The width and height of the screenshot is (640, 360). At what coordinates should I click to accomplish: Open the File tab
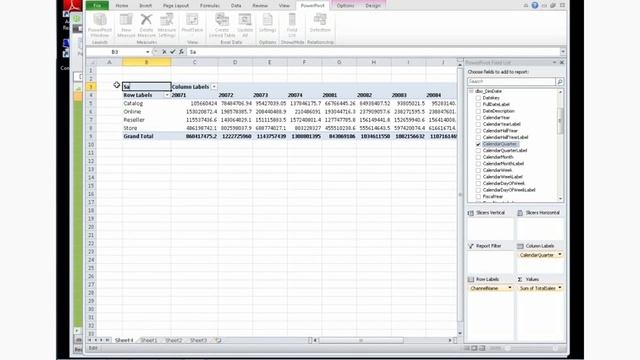[x=97, y=6]
